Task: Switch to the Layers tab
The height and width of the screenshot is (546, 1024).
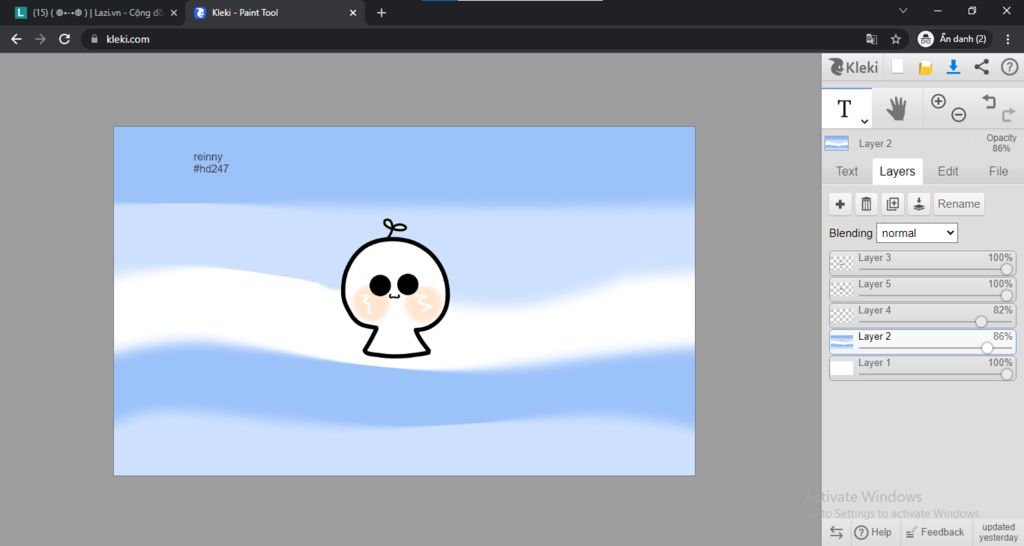Action: pyautogui.click(x=897, y=171)
